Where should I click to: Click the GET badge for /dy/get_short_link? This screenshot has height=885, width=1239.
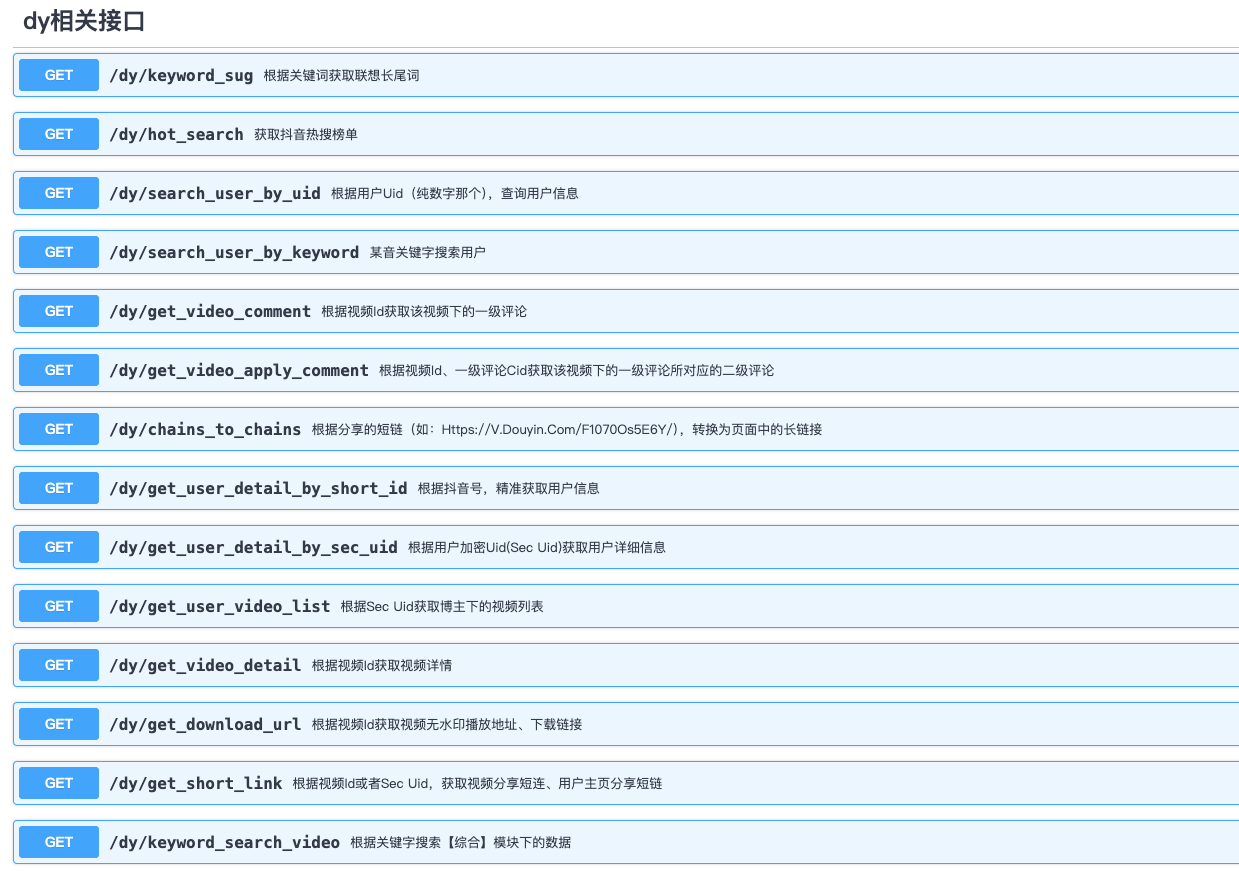[x=59, y=783]
